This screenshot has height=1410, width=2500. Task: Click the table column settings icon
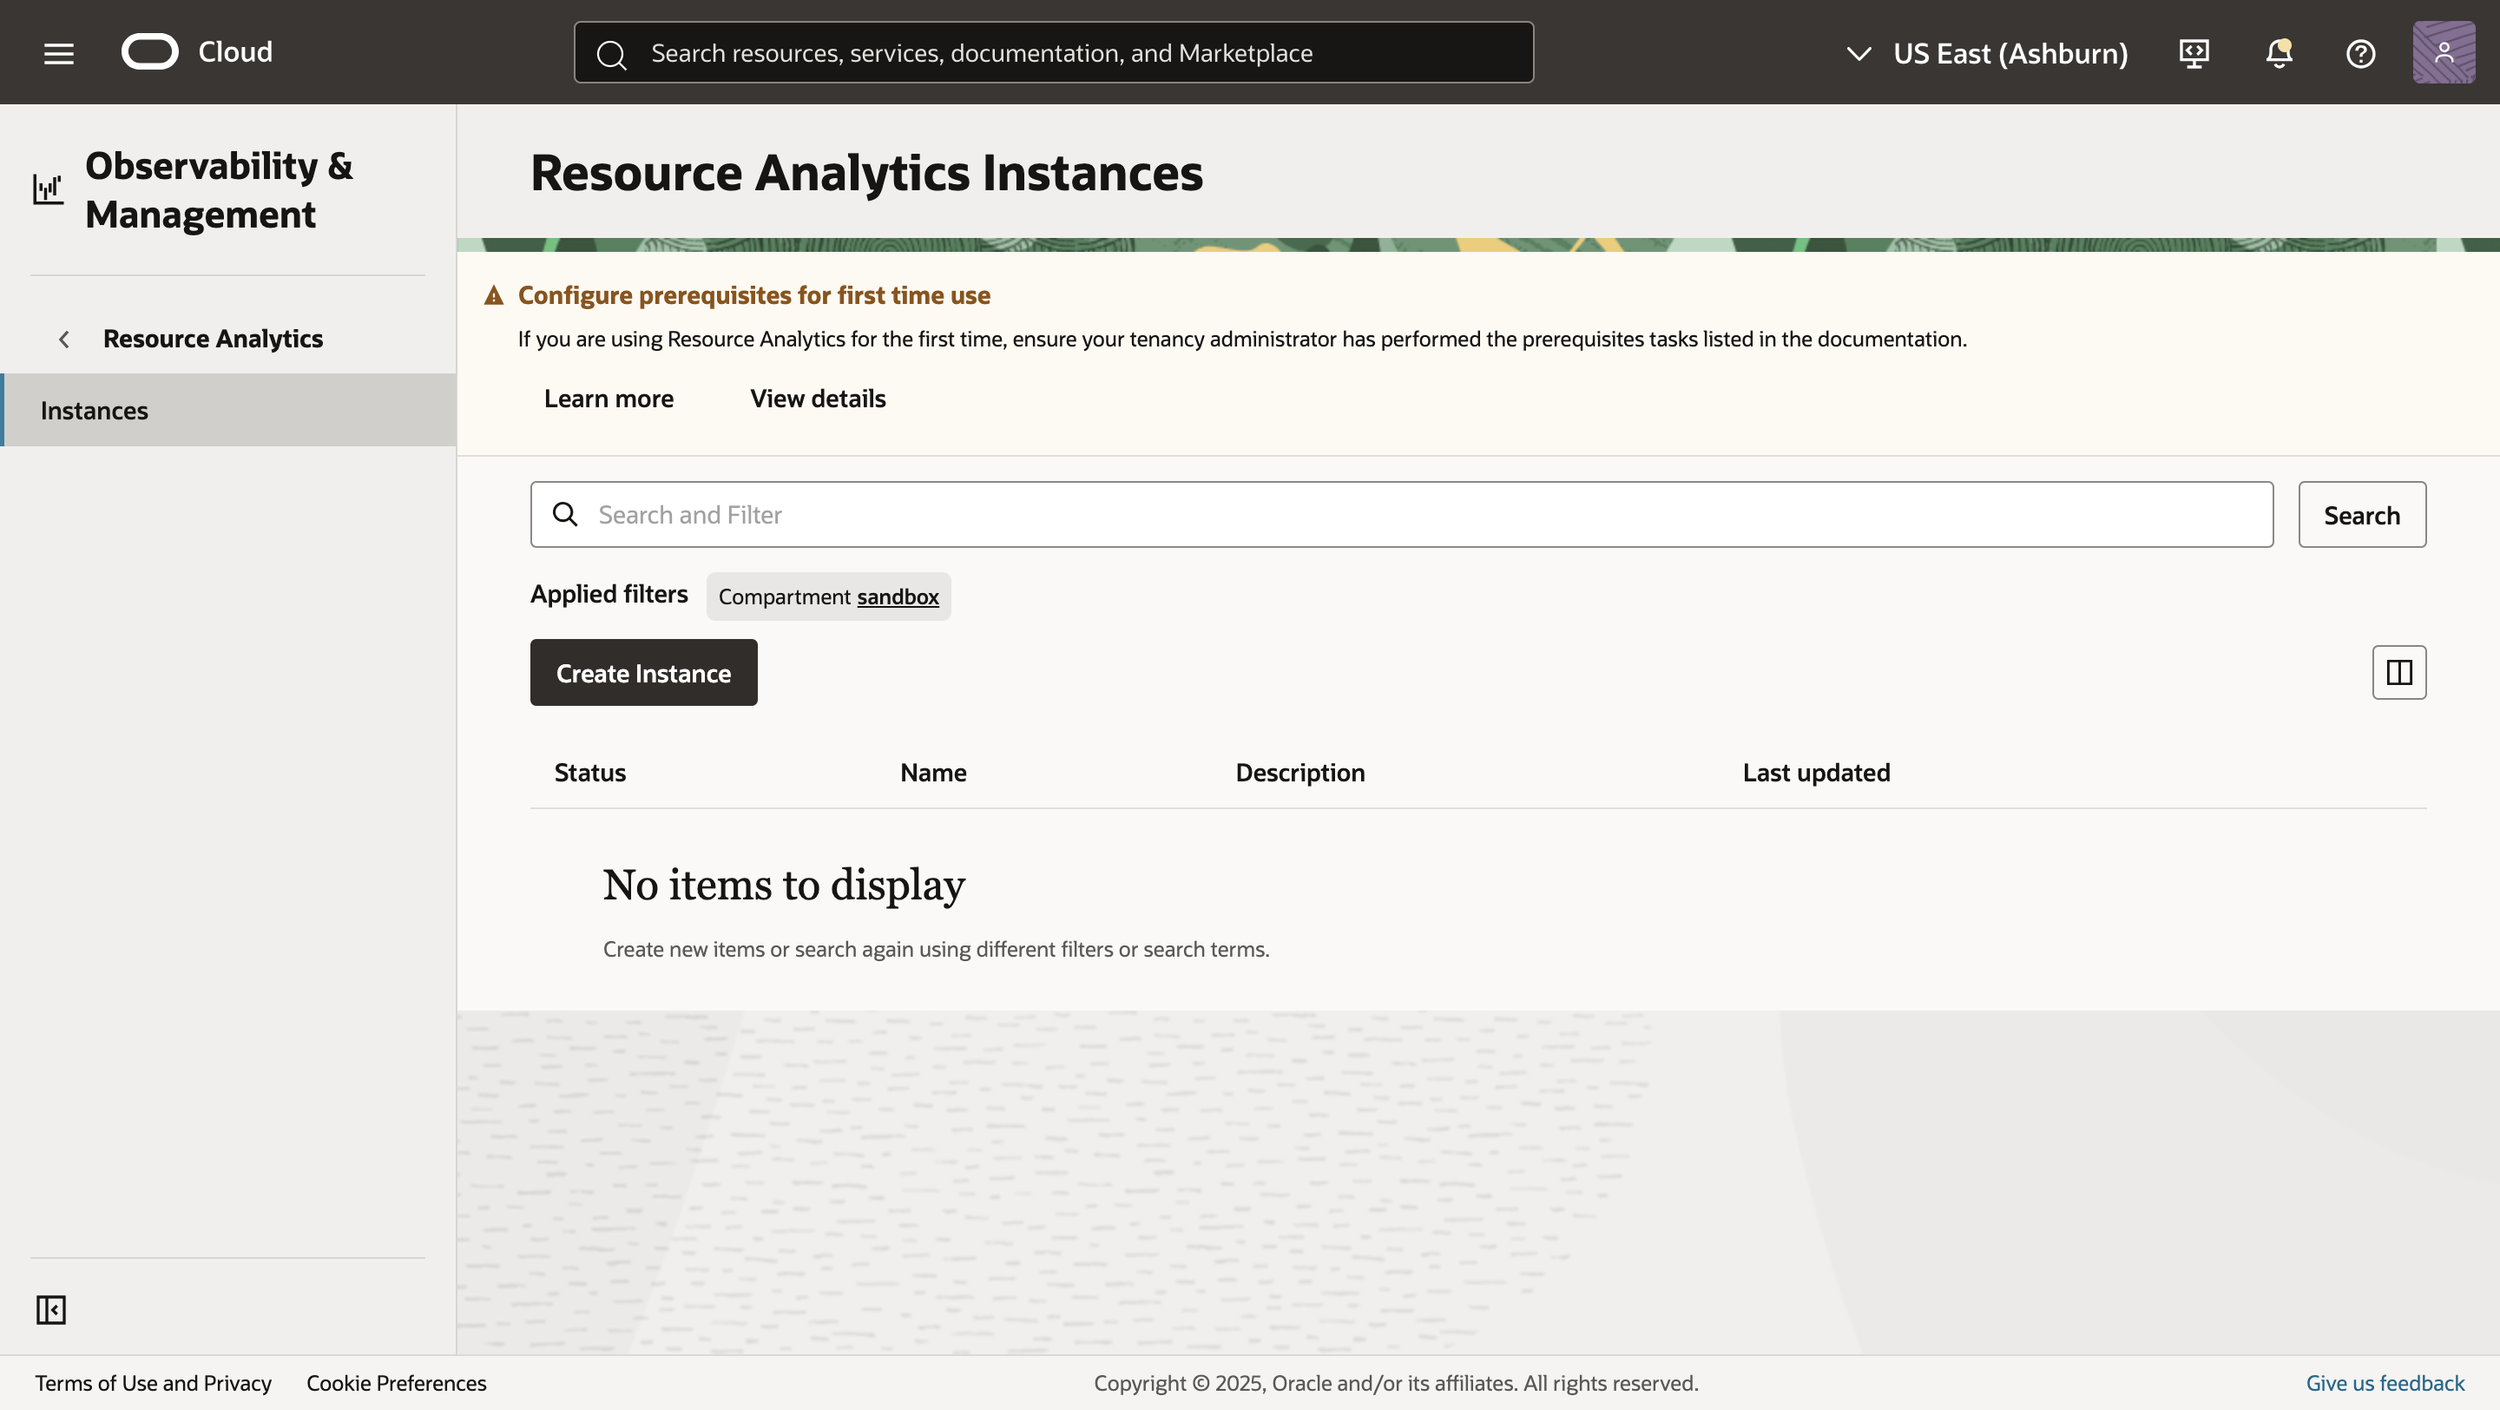click(x=2398, y=672)
